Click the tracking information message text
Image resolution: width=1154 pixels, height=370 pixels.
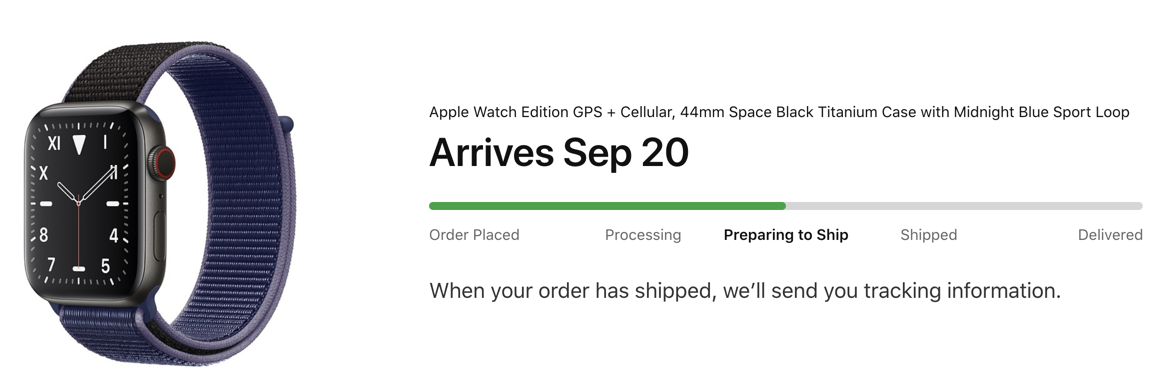coord(745,291)
